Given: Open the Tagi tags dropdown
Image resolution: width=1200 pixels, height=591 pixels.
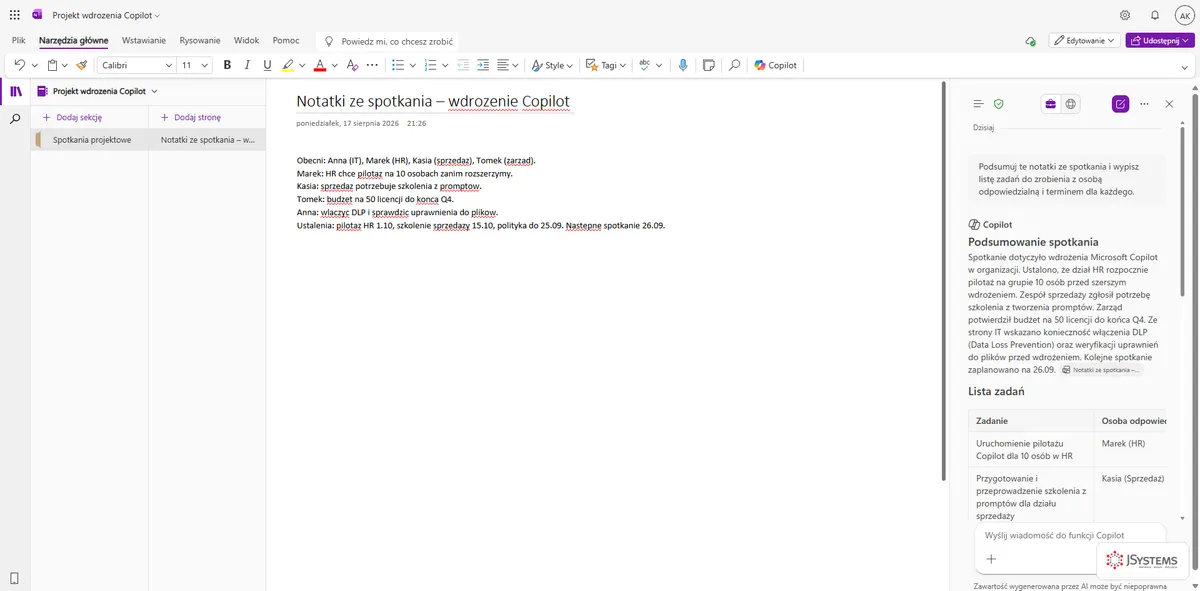Looking at the screenshot, I should [605, 65].
